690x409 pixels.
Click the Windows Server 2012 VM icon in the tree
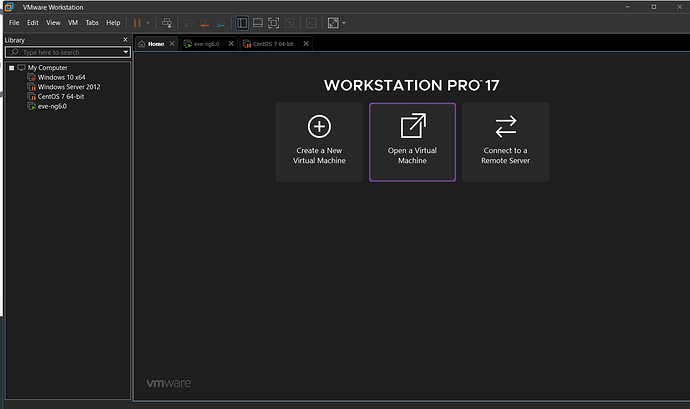point(31,87)
